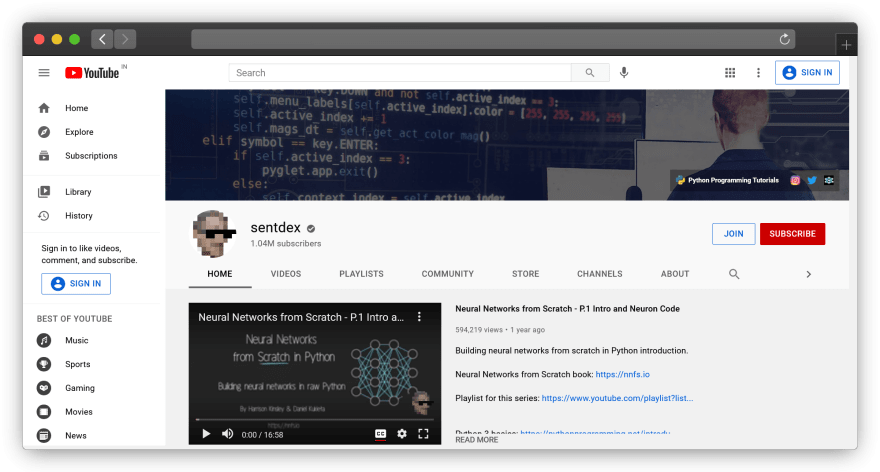The width and height of the screenshot is (880, 472).
Task: Open video player settings gear
Action: pyautogui.click(x=402, y=434)
